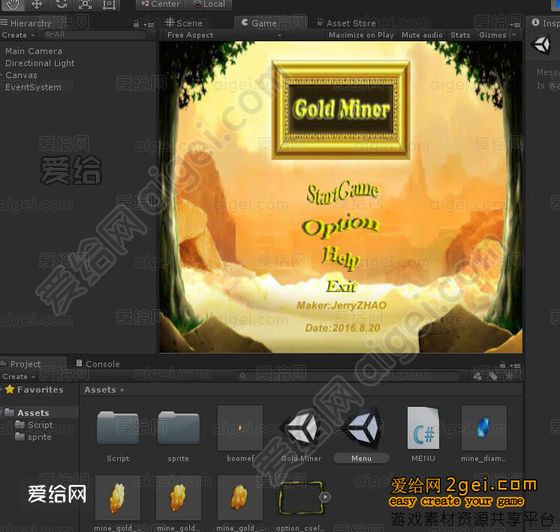Expand the Canvas object in Hierarchy
The width and height of the screenshot is (560, 532).
2,75
